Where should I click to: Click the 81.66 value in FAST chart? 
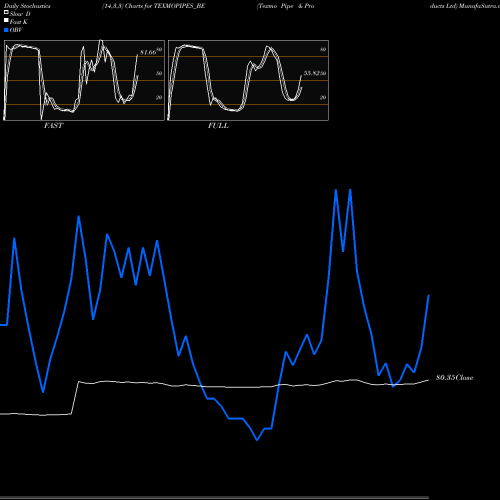pos(148,52)
